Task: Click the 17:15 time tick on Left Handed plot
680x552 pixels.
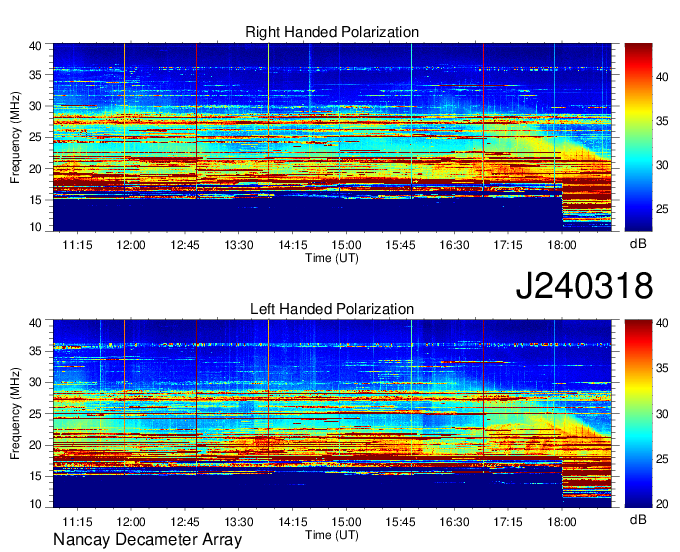Action: (508, 522)
